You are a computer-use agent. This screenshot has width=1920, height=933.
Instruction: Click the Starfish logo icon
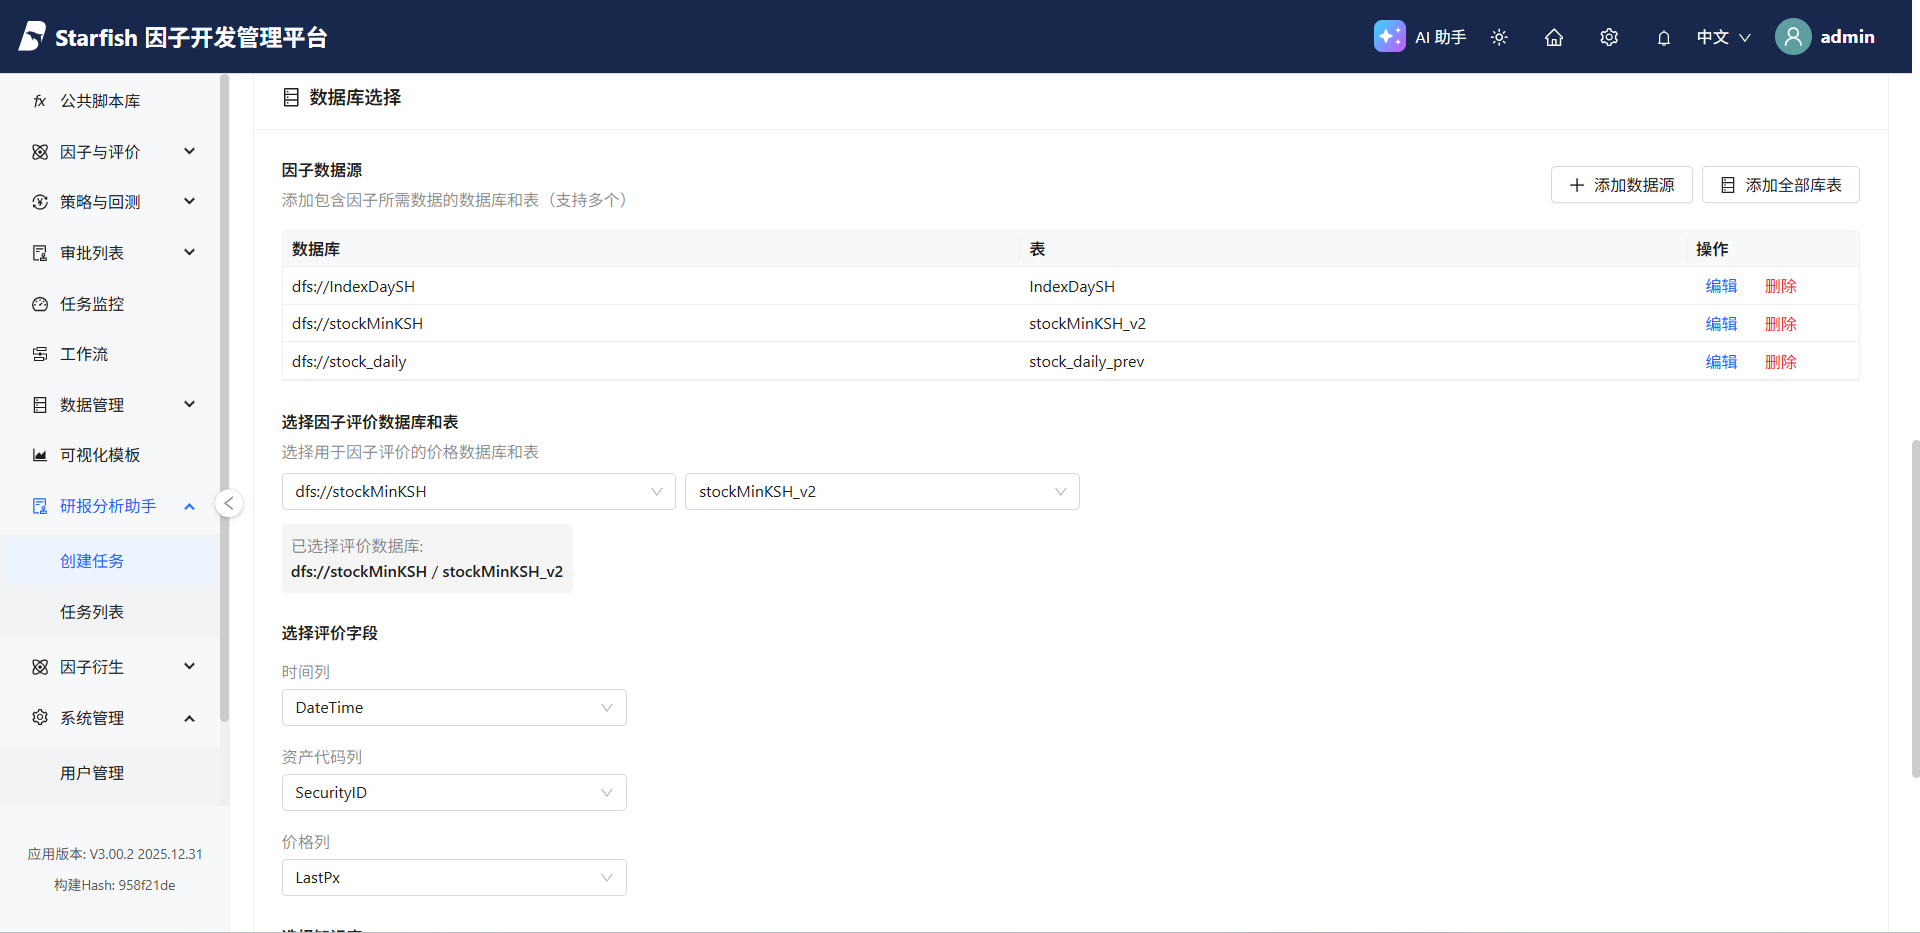(x=32, y=37)
